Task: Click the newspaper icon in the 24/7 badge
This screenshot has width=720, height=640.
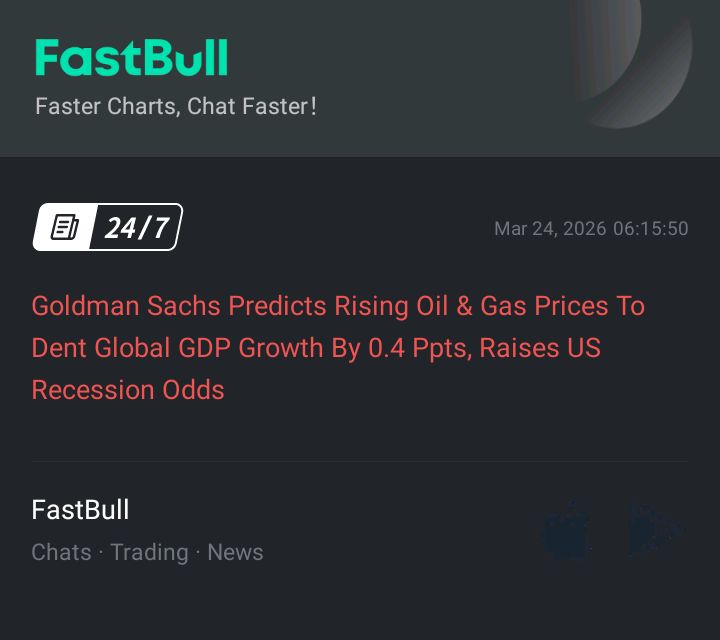Action: (65, 228)
